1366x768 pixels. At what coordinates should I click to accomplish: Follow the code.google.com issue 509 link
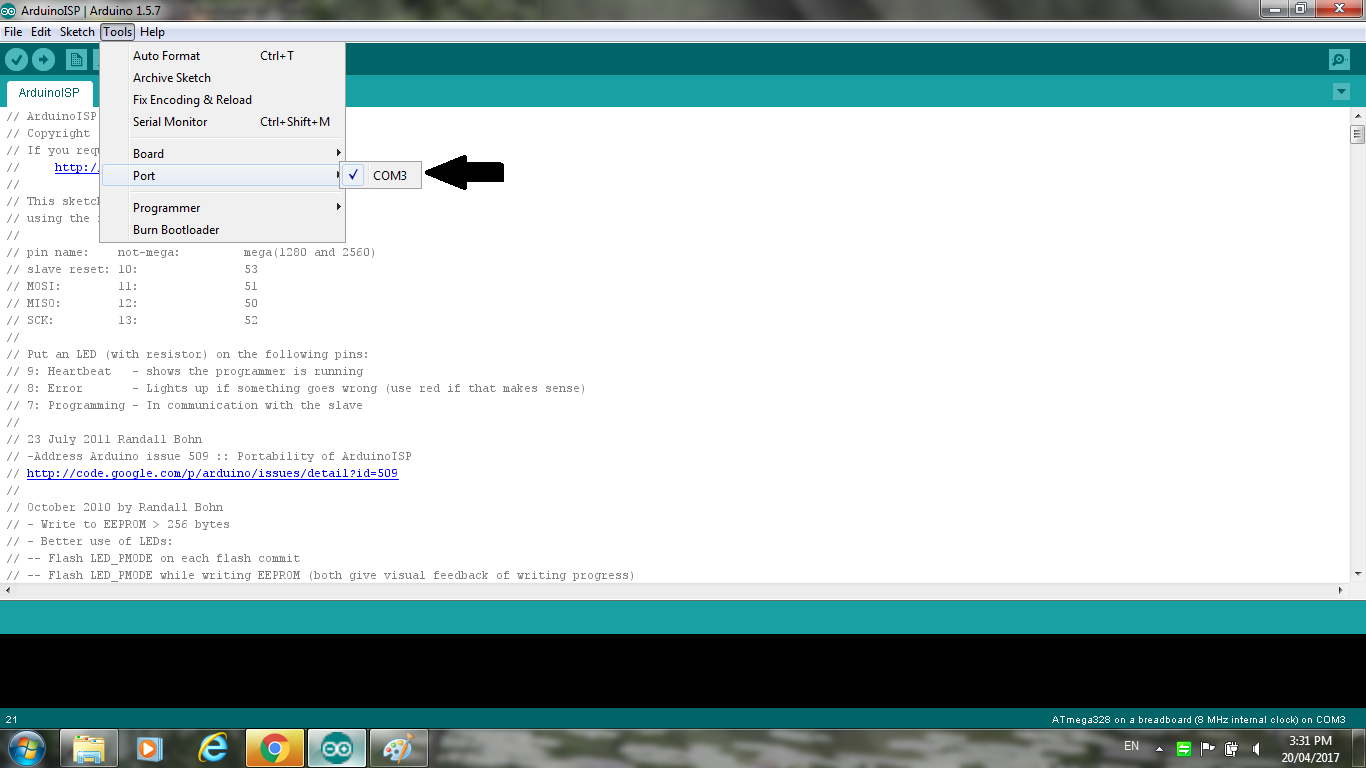click(x=212, y=473)
